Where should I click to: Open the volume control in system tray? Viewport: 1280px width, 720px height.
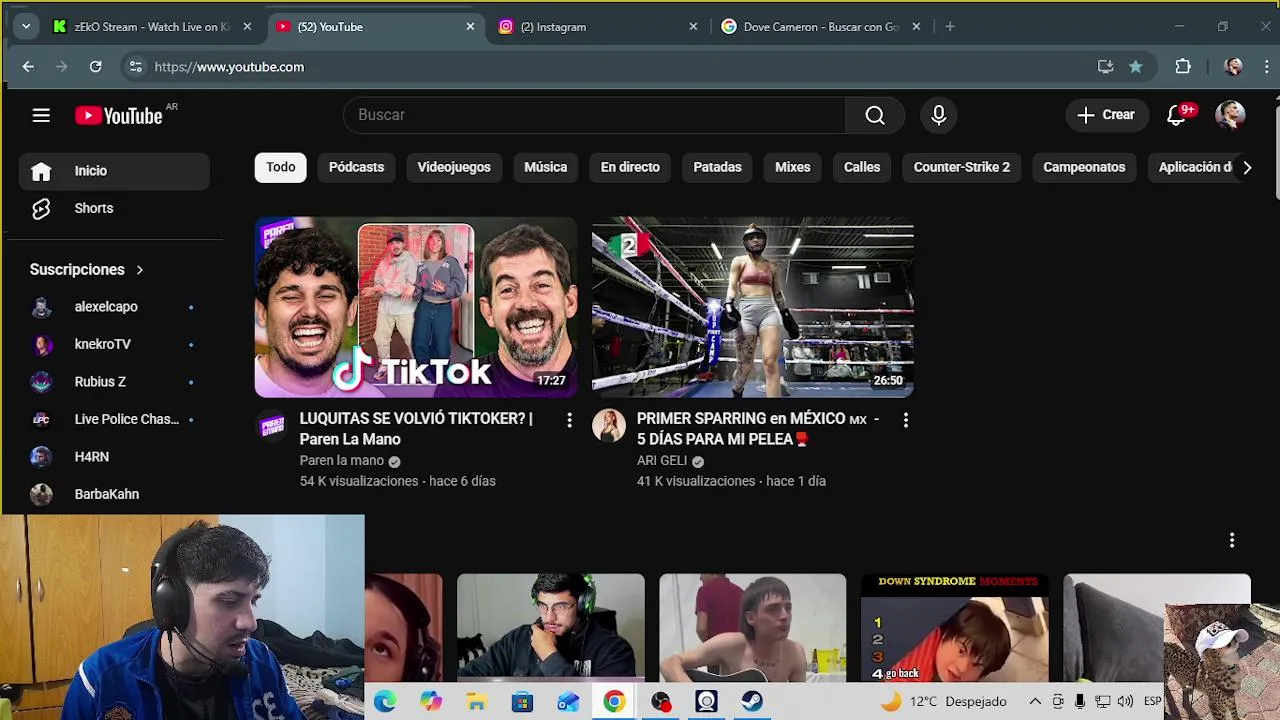click(1125, 702)
